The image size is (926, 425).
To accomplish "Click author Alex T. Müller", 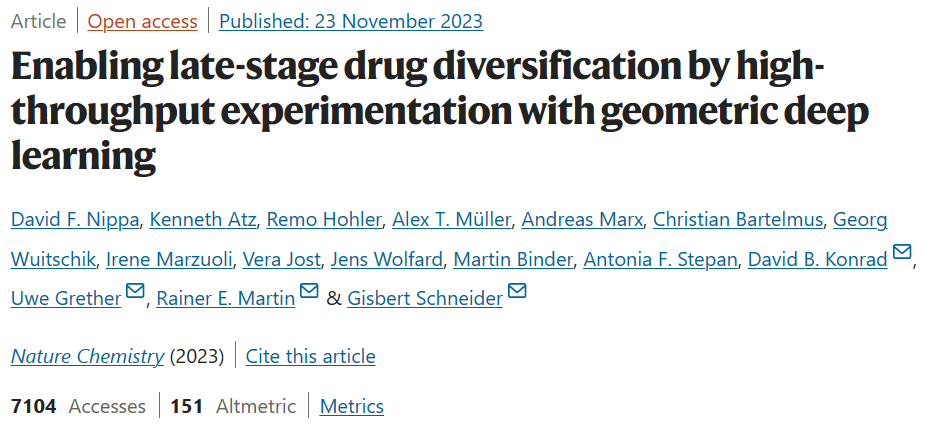I will pyautogui.click(x=450, y=220).
